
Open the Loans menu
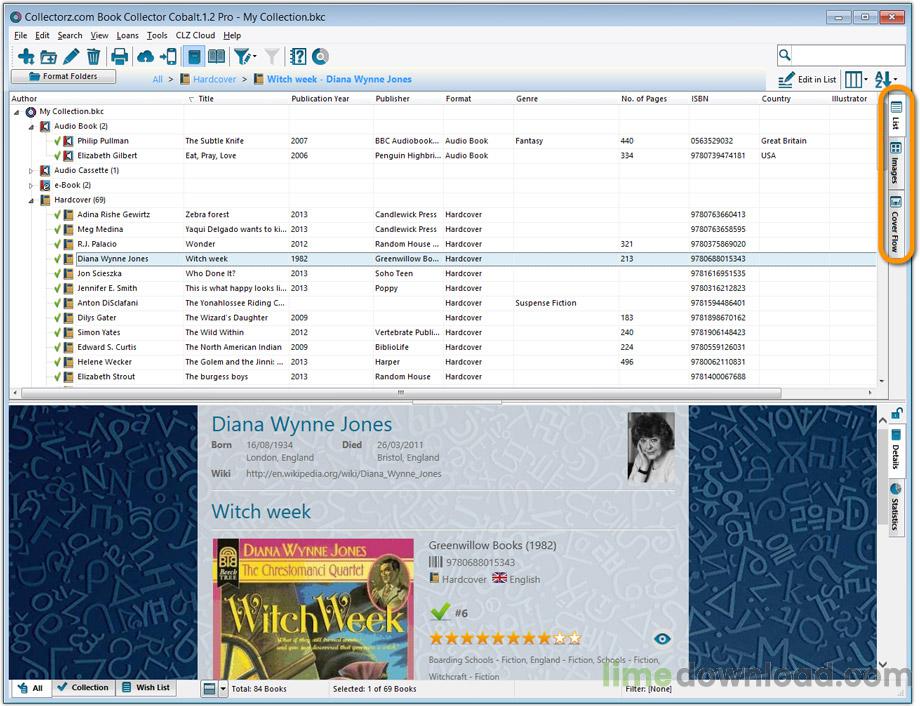click(127, 35)
